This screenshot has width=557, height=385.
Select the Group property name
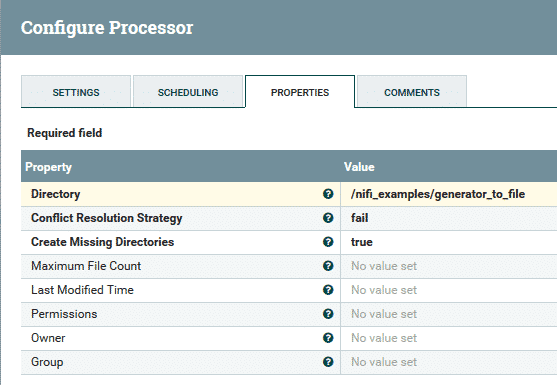pyautogui.click(x=47, y=362)
